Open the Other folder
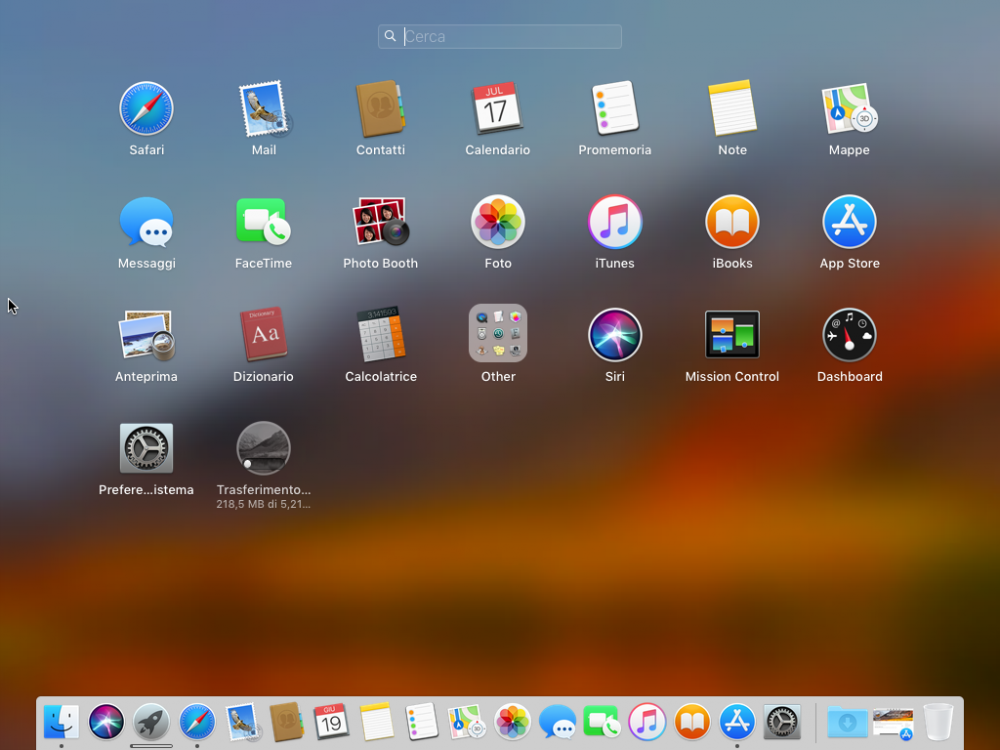Viewport: 1000px width, 750px height. tap(497, 334)
